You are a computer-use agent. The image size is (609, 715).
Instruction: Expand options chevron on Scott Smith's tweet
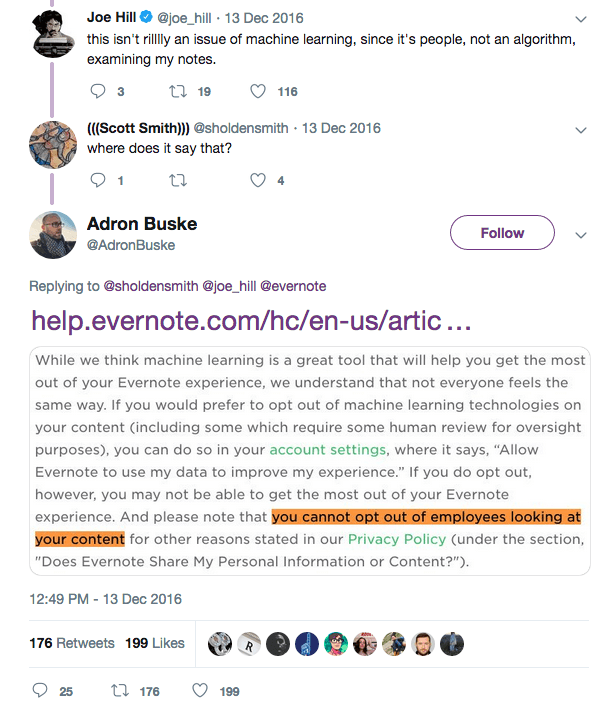pyautogui.click(x=582, y=130)
